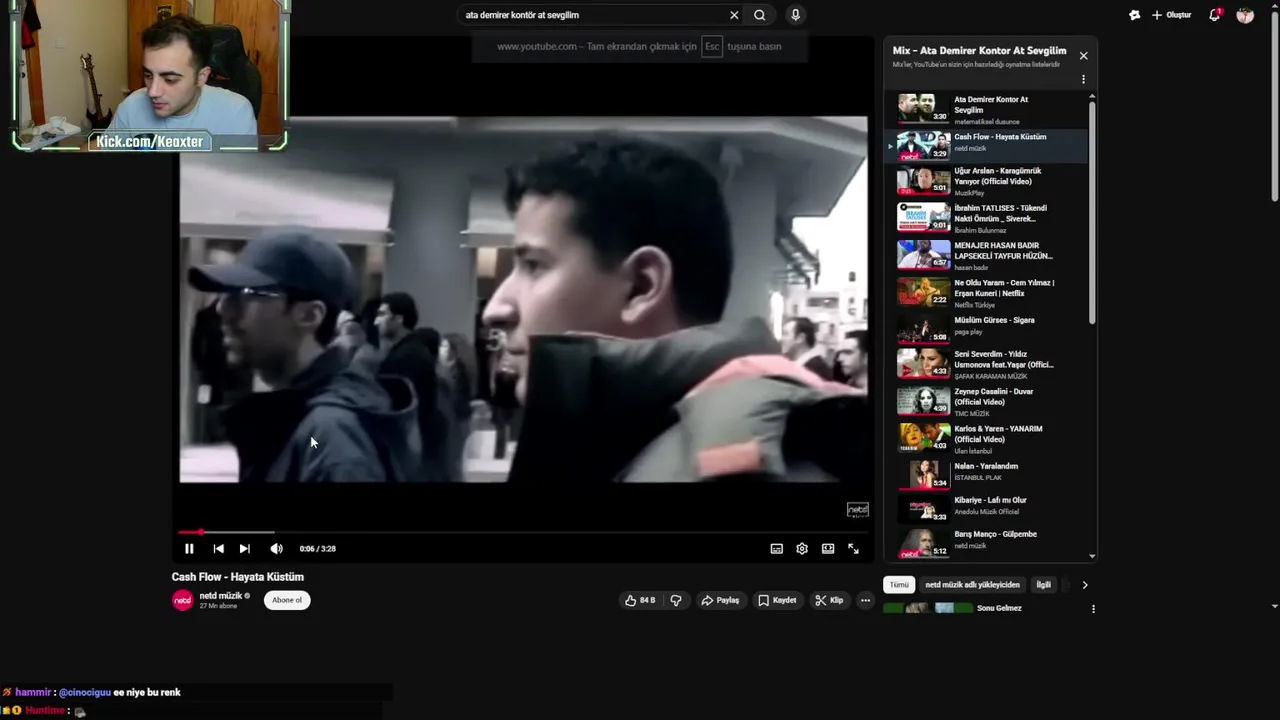Create a clip with the Klip button

(829, 600)
